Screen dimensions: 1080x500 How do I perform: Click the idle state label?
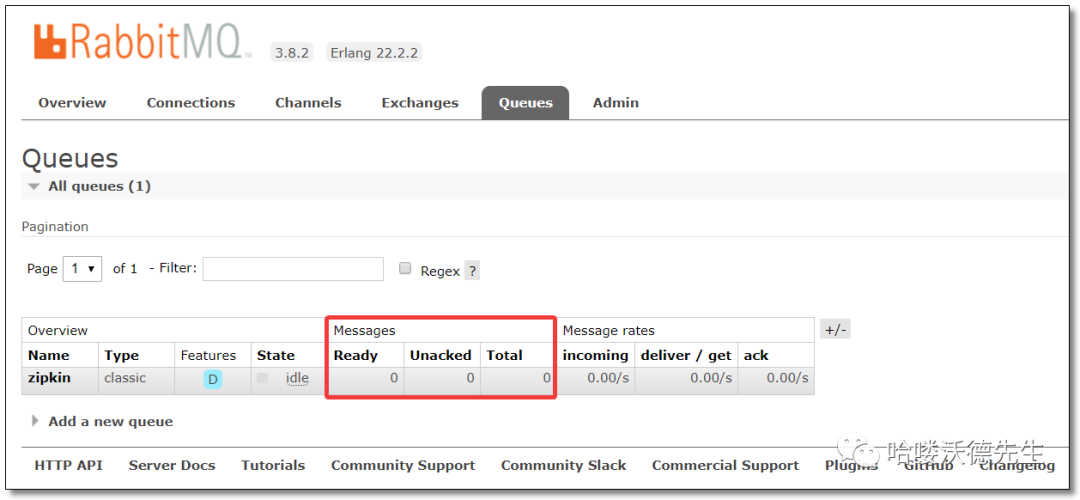click(x=298, y=378)
